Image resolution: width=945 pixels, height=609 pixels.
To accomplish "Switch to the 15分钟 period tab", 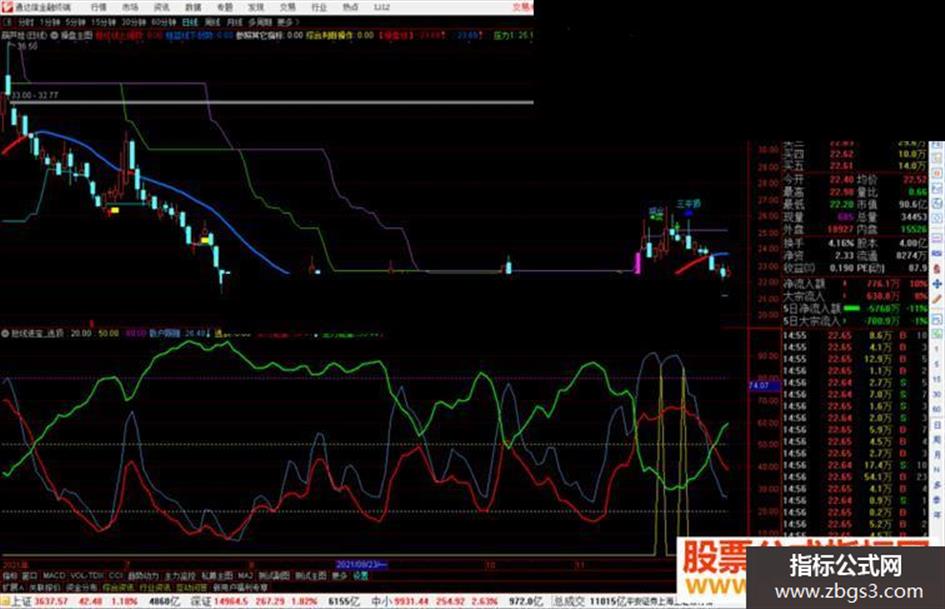I will pos(103,22).
